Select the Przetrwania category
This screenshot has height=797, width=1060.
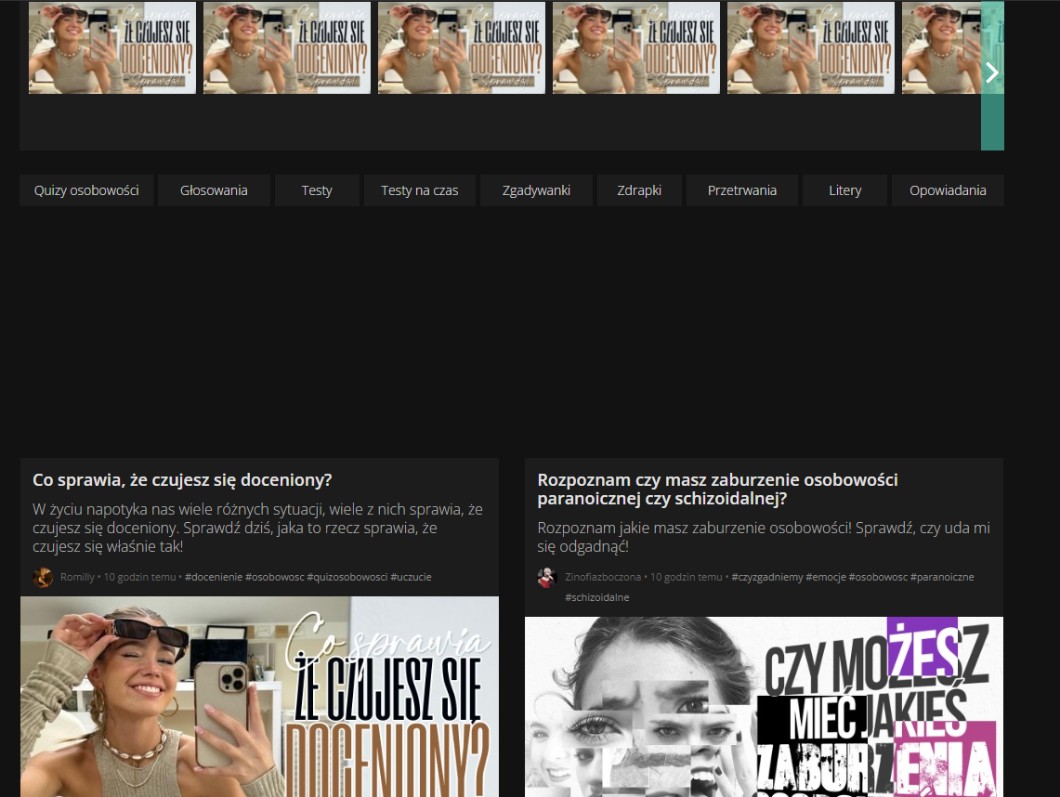point(742,190)
